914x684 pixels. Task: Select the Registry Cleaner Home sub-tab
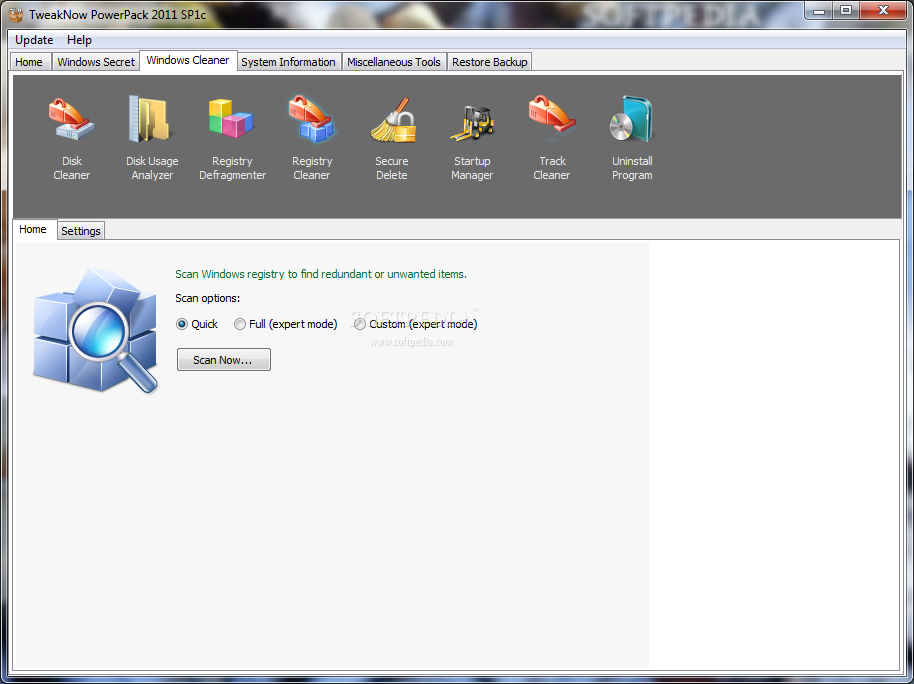coord(33,229)
